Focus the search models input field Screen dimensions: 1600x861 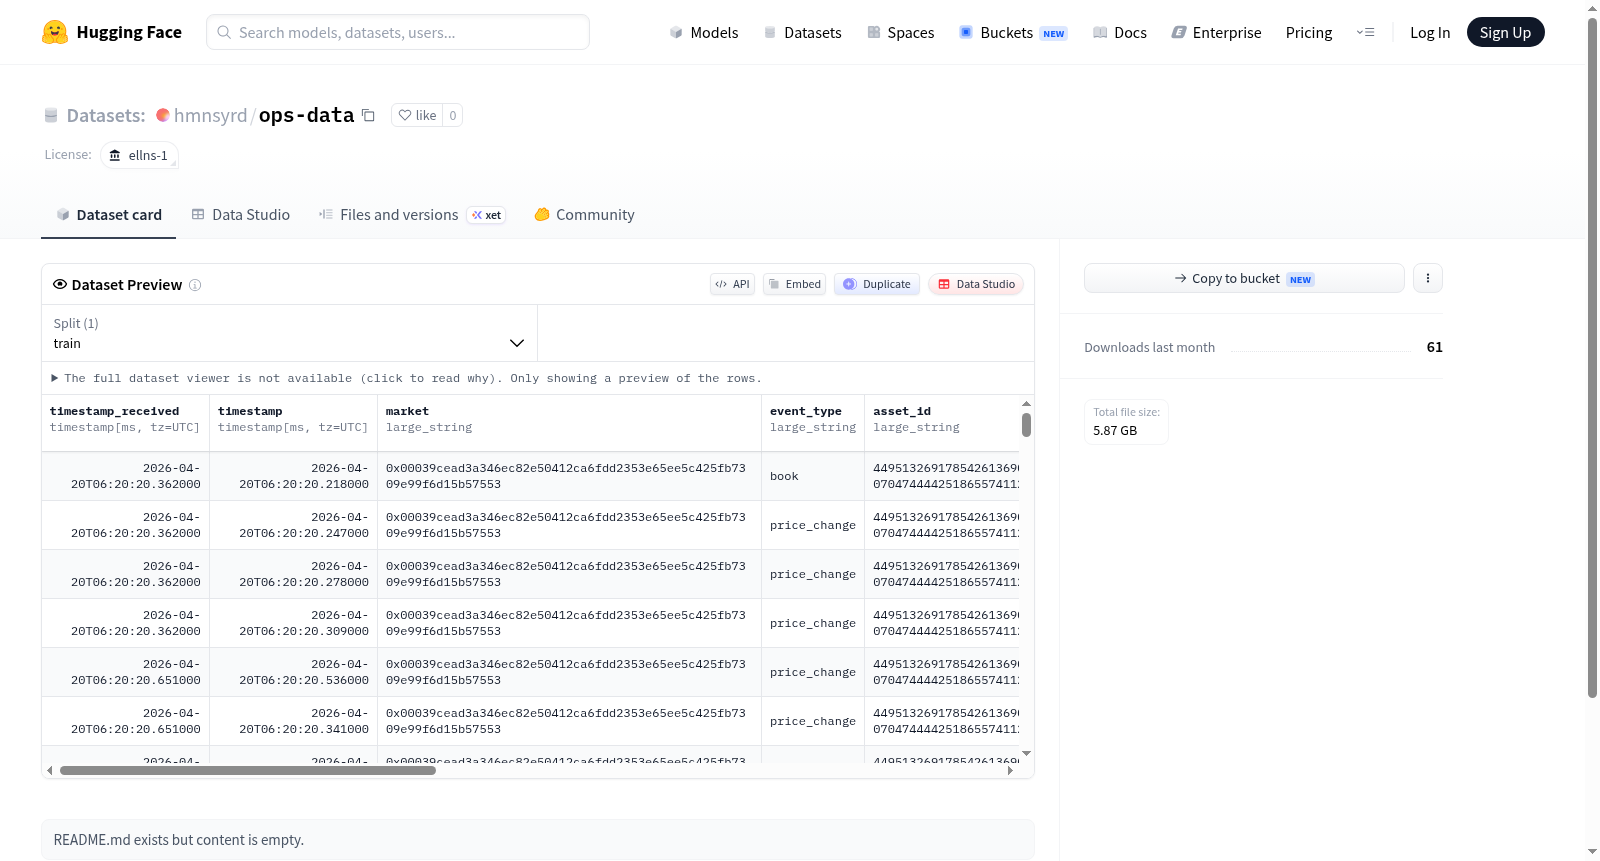398,32
